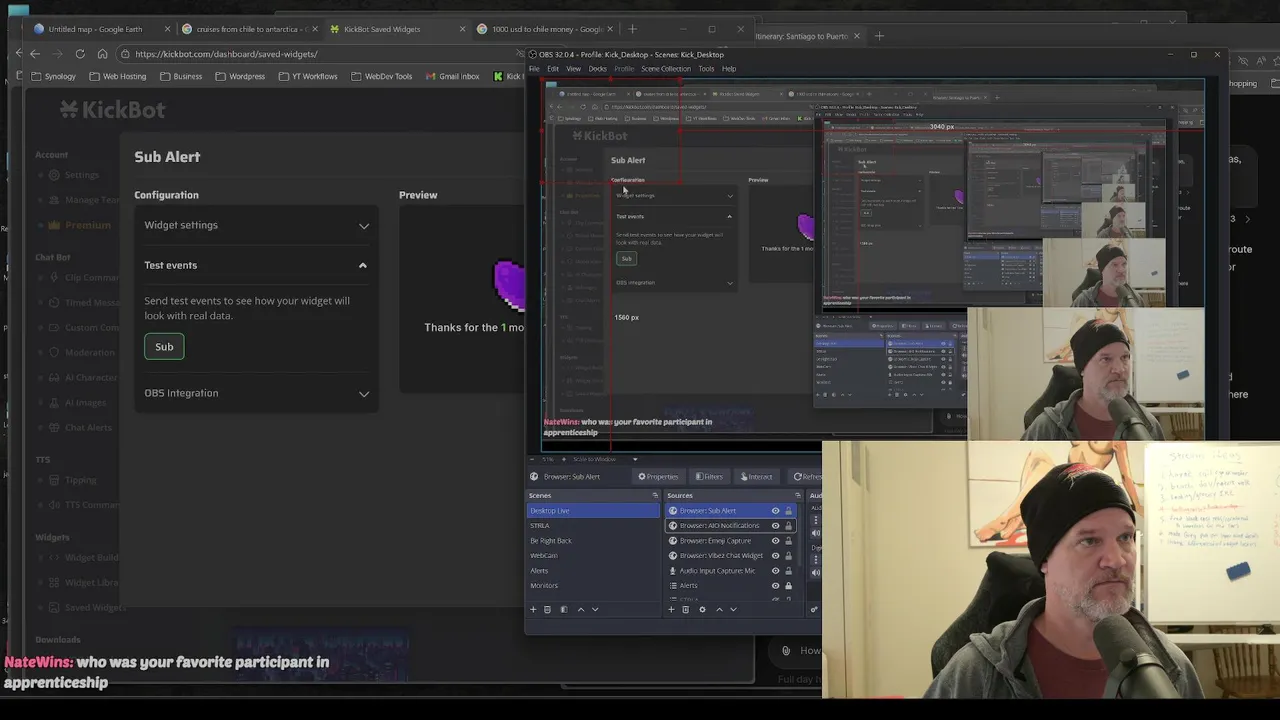Open the browser home page
This screenshot has width=1280, height=720.
[x=102, y=54]
